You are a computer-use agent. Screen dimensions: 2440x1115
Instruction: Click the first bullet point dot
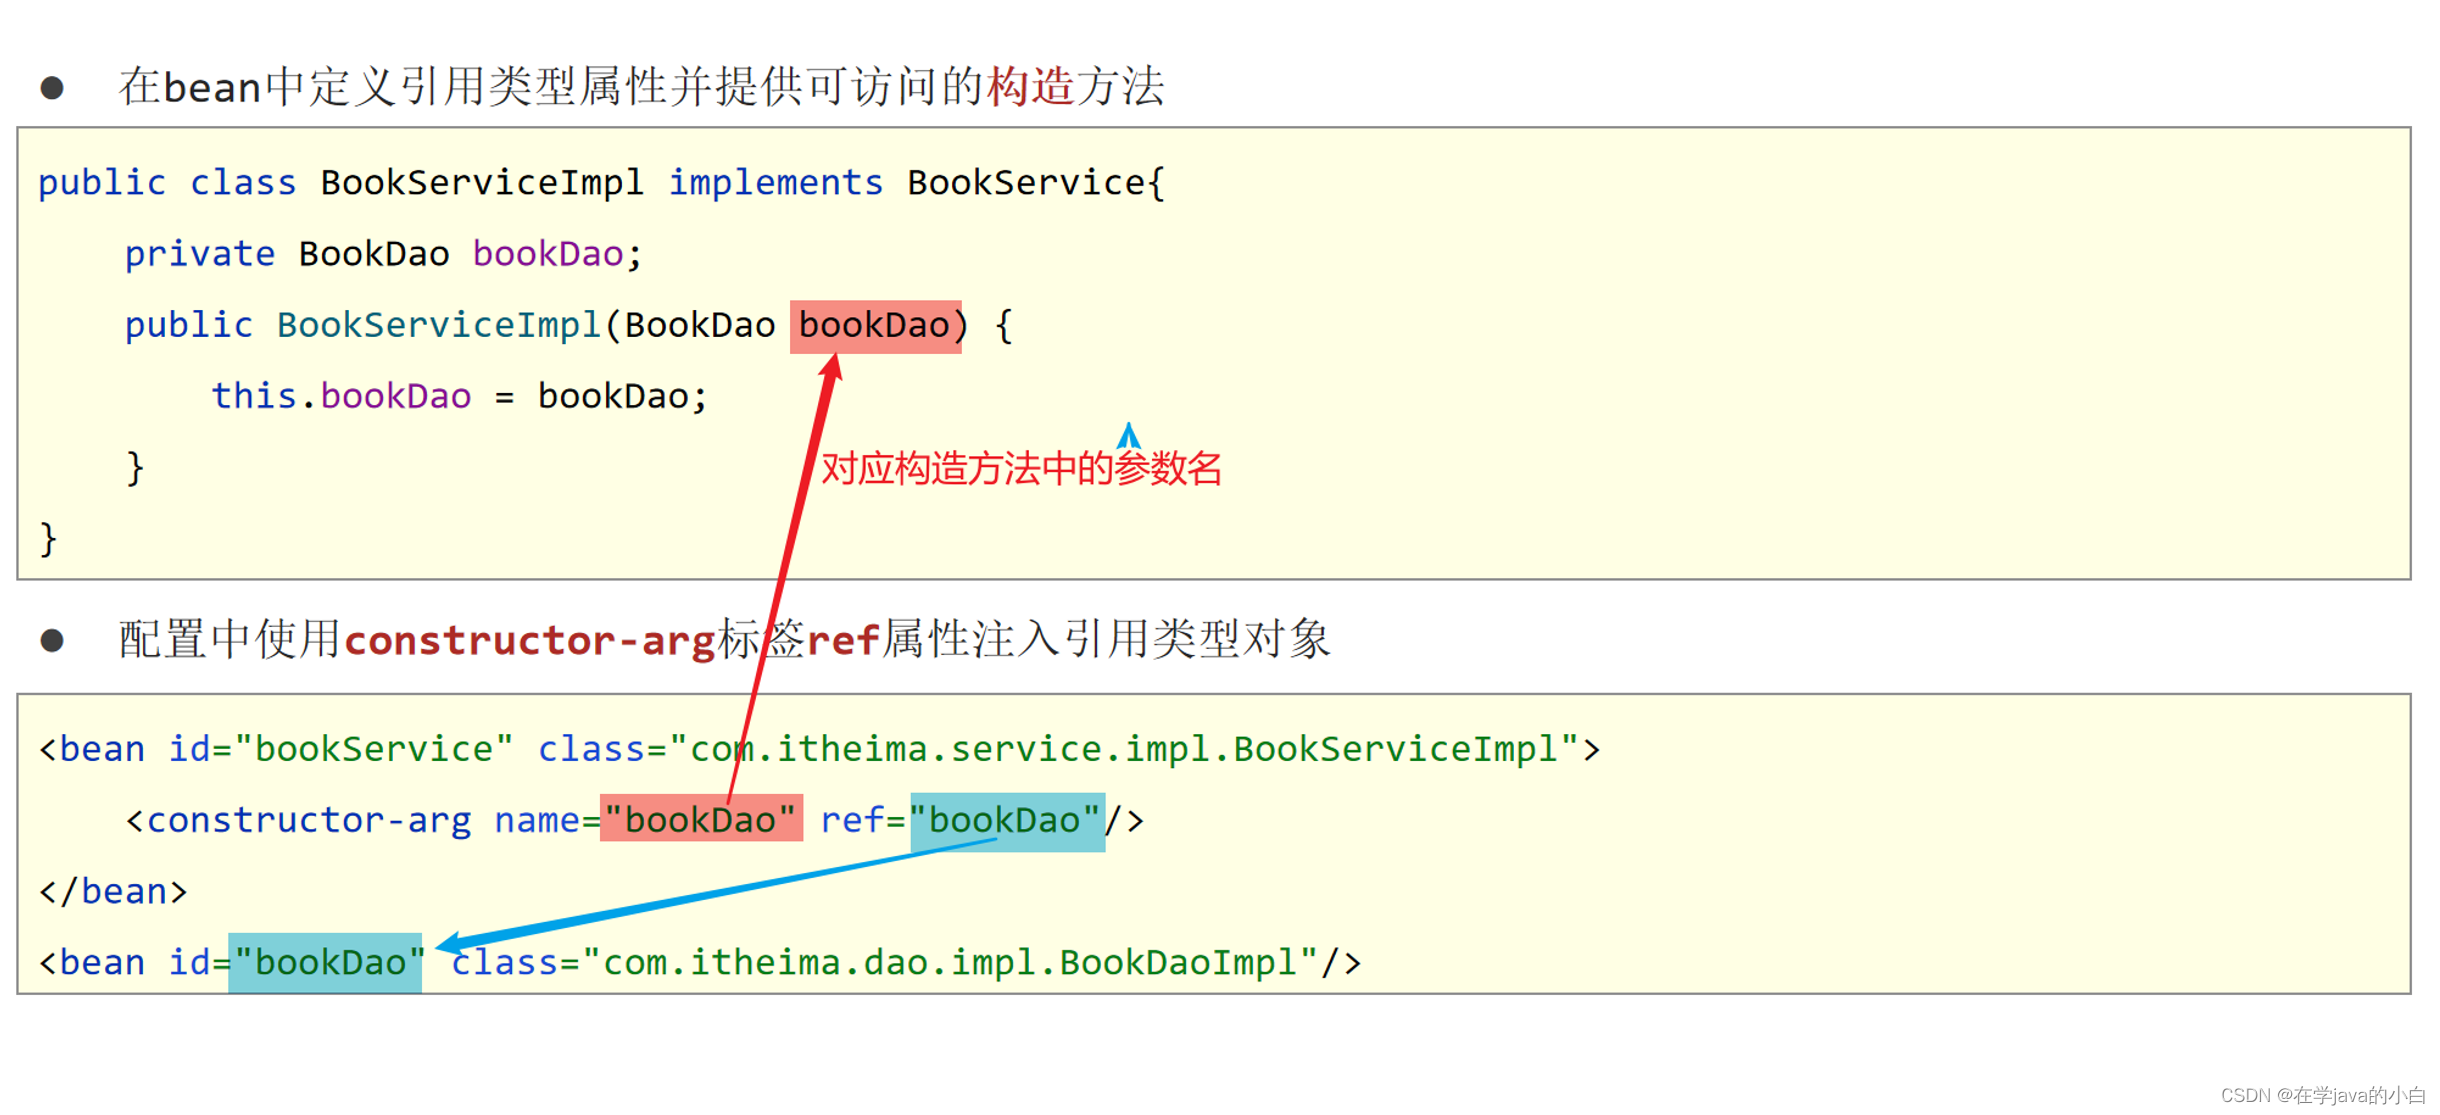(x=52, y=88)
